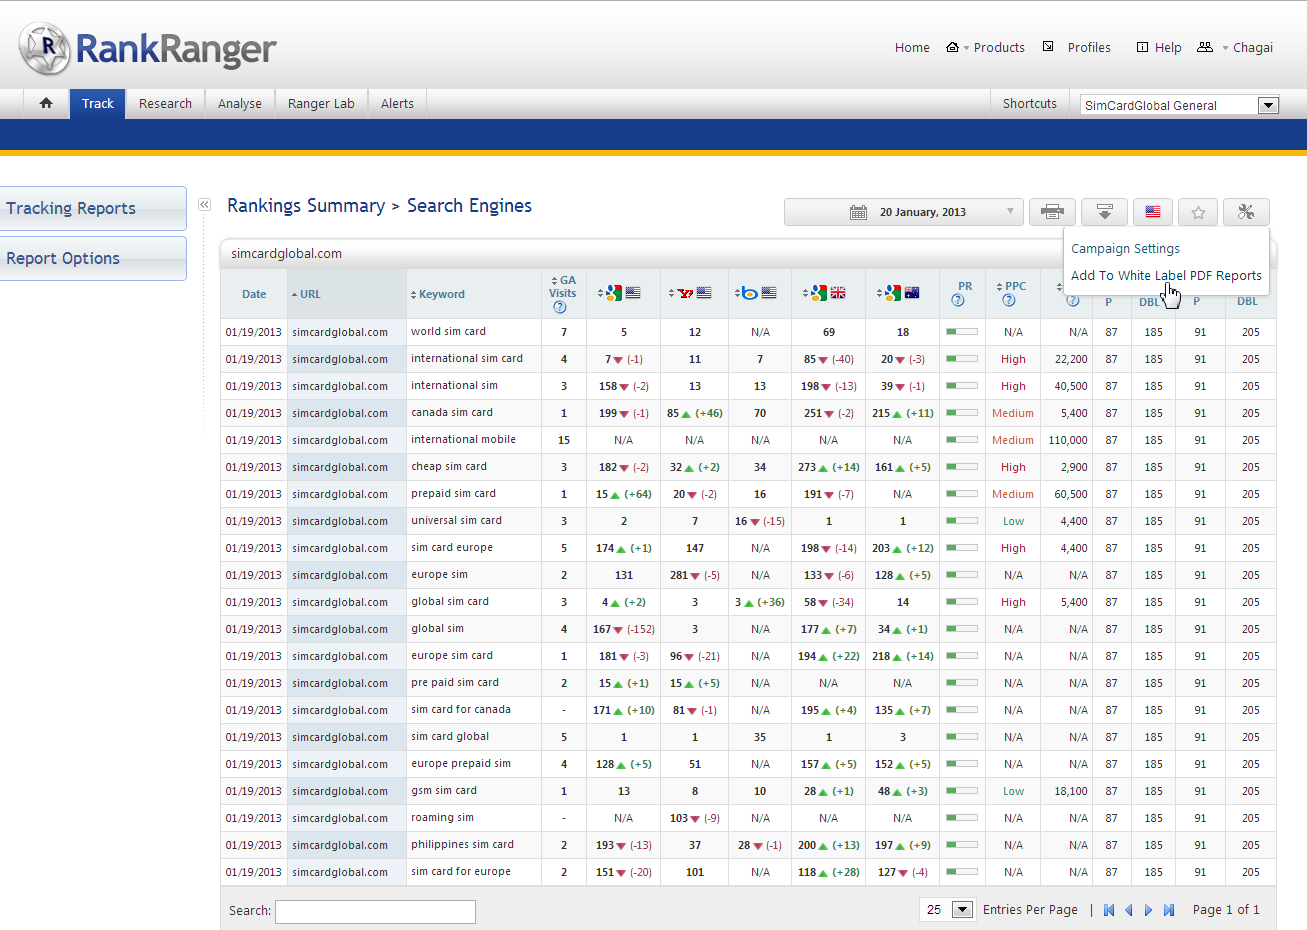This screenshot has height=930, width=1307.
Task: Expand the entries per page dropdown
Action: (x=962, y=910)
